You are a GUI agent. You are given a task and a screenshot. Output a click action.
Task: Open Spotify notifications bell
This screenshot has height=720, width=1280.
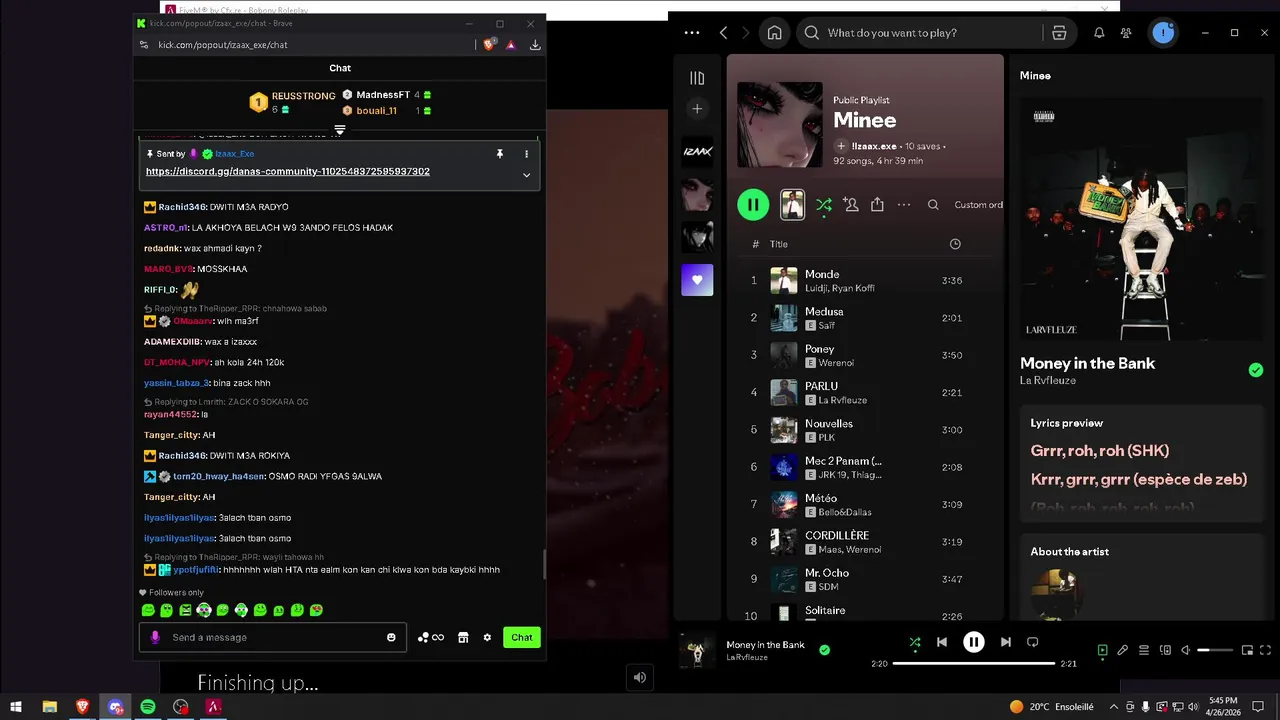click(x=1099, y=33)
